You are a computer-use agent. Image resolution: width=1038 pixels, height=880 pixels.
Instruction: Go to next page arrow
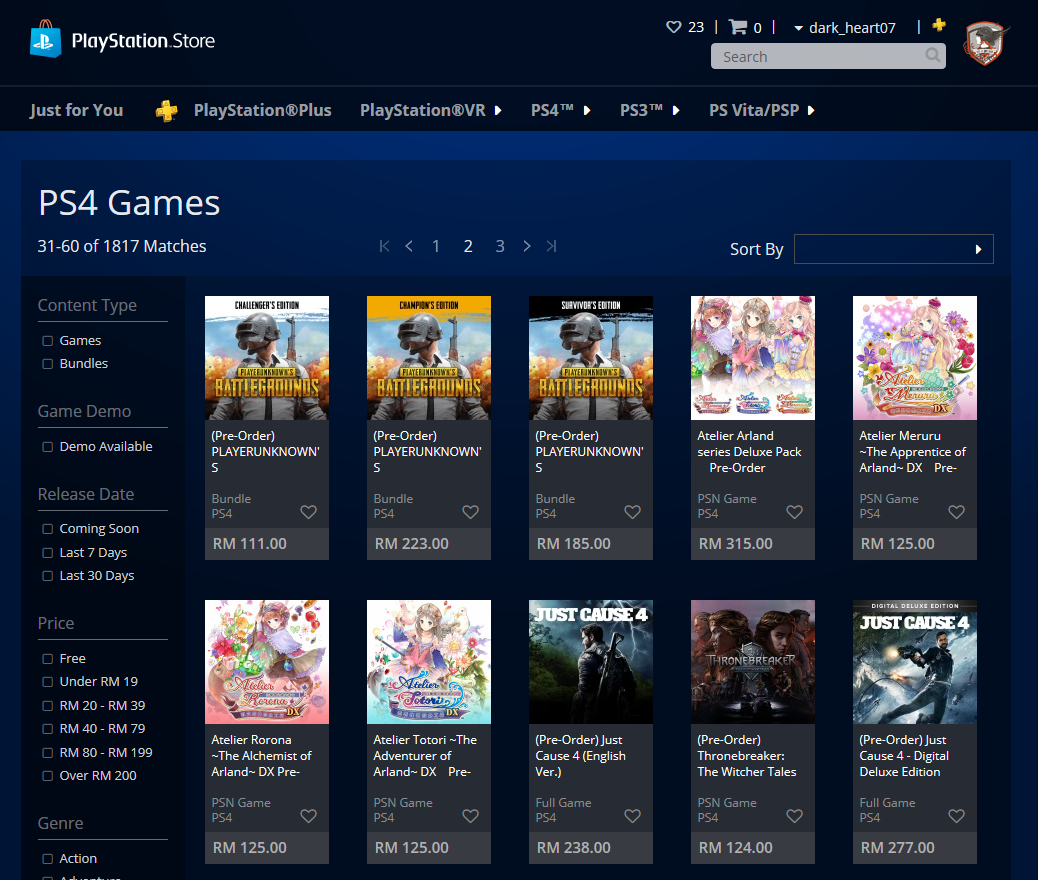click(527, 246)
